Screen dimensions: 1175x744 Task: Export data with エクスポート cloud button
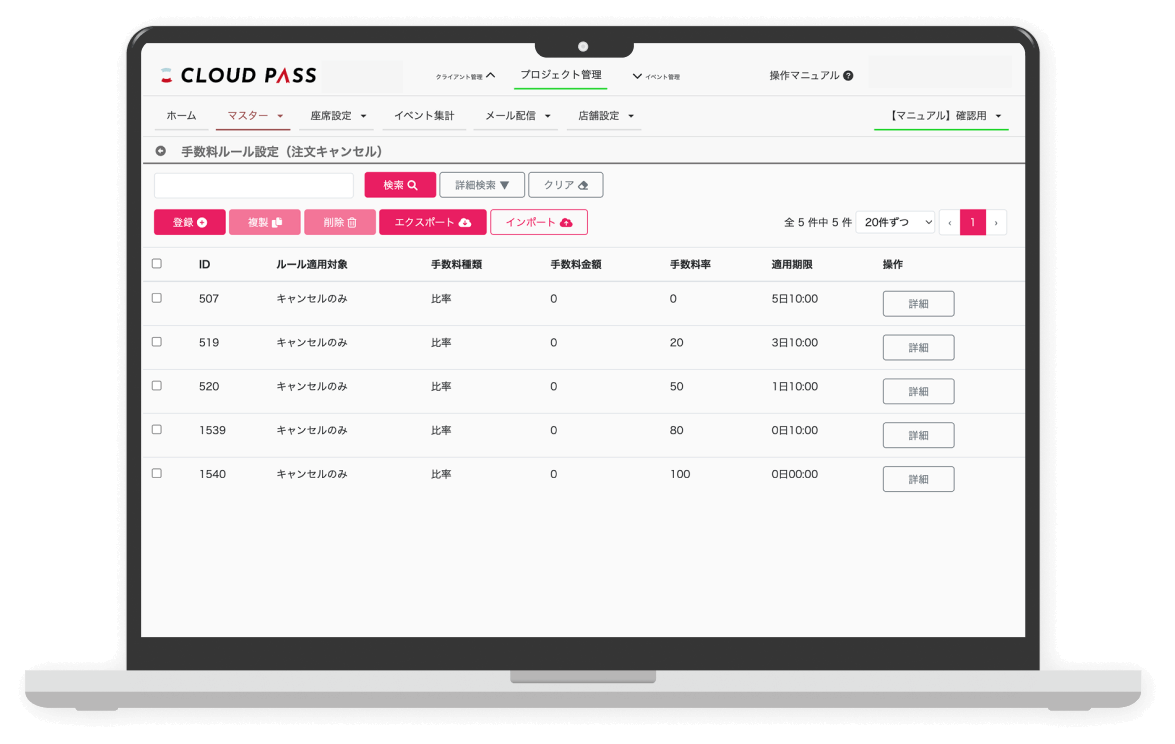coord(432,222)
